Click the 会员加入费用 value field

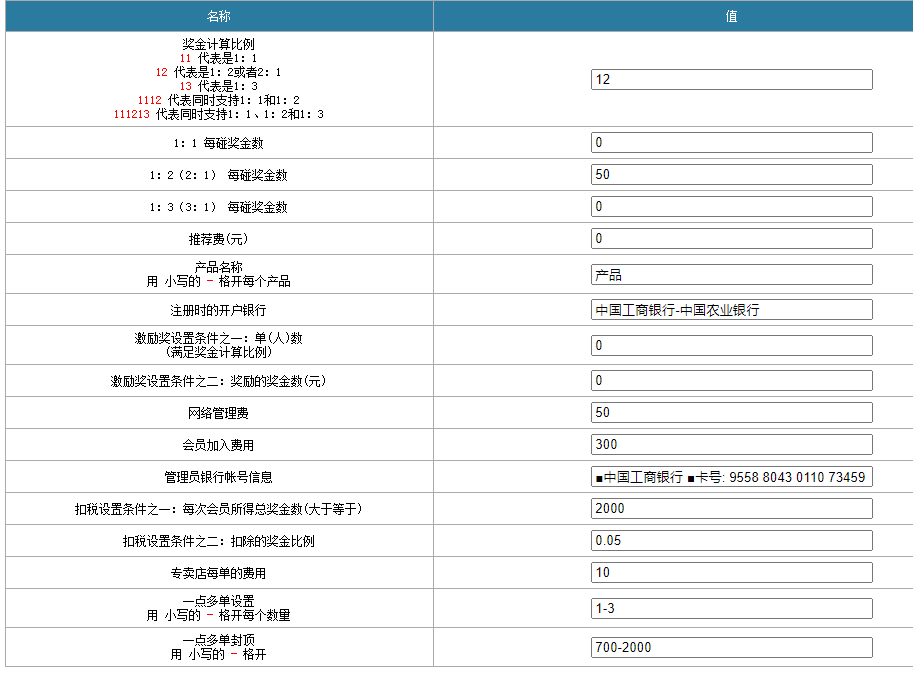click(731, 445)
